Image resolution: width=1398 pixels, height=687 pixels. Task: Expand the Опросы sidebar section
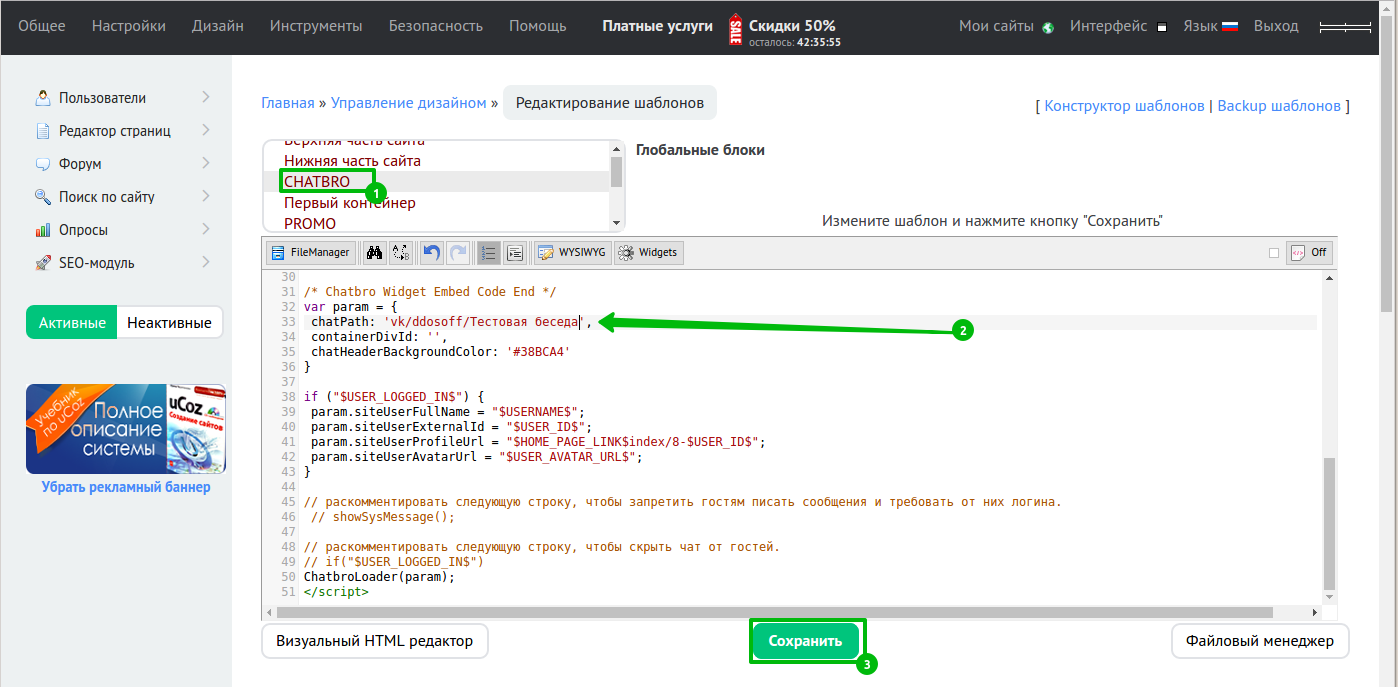tap(205, 229)
